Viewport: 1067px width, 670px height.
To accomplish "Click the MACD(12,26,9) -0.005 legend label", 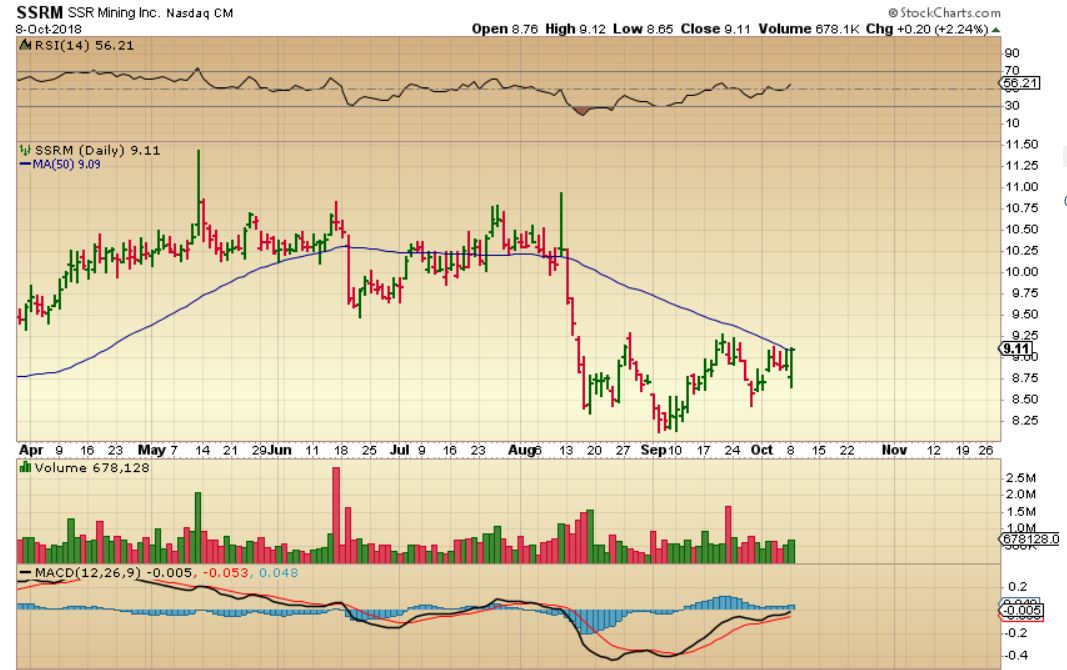I will pos(114,573).
